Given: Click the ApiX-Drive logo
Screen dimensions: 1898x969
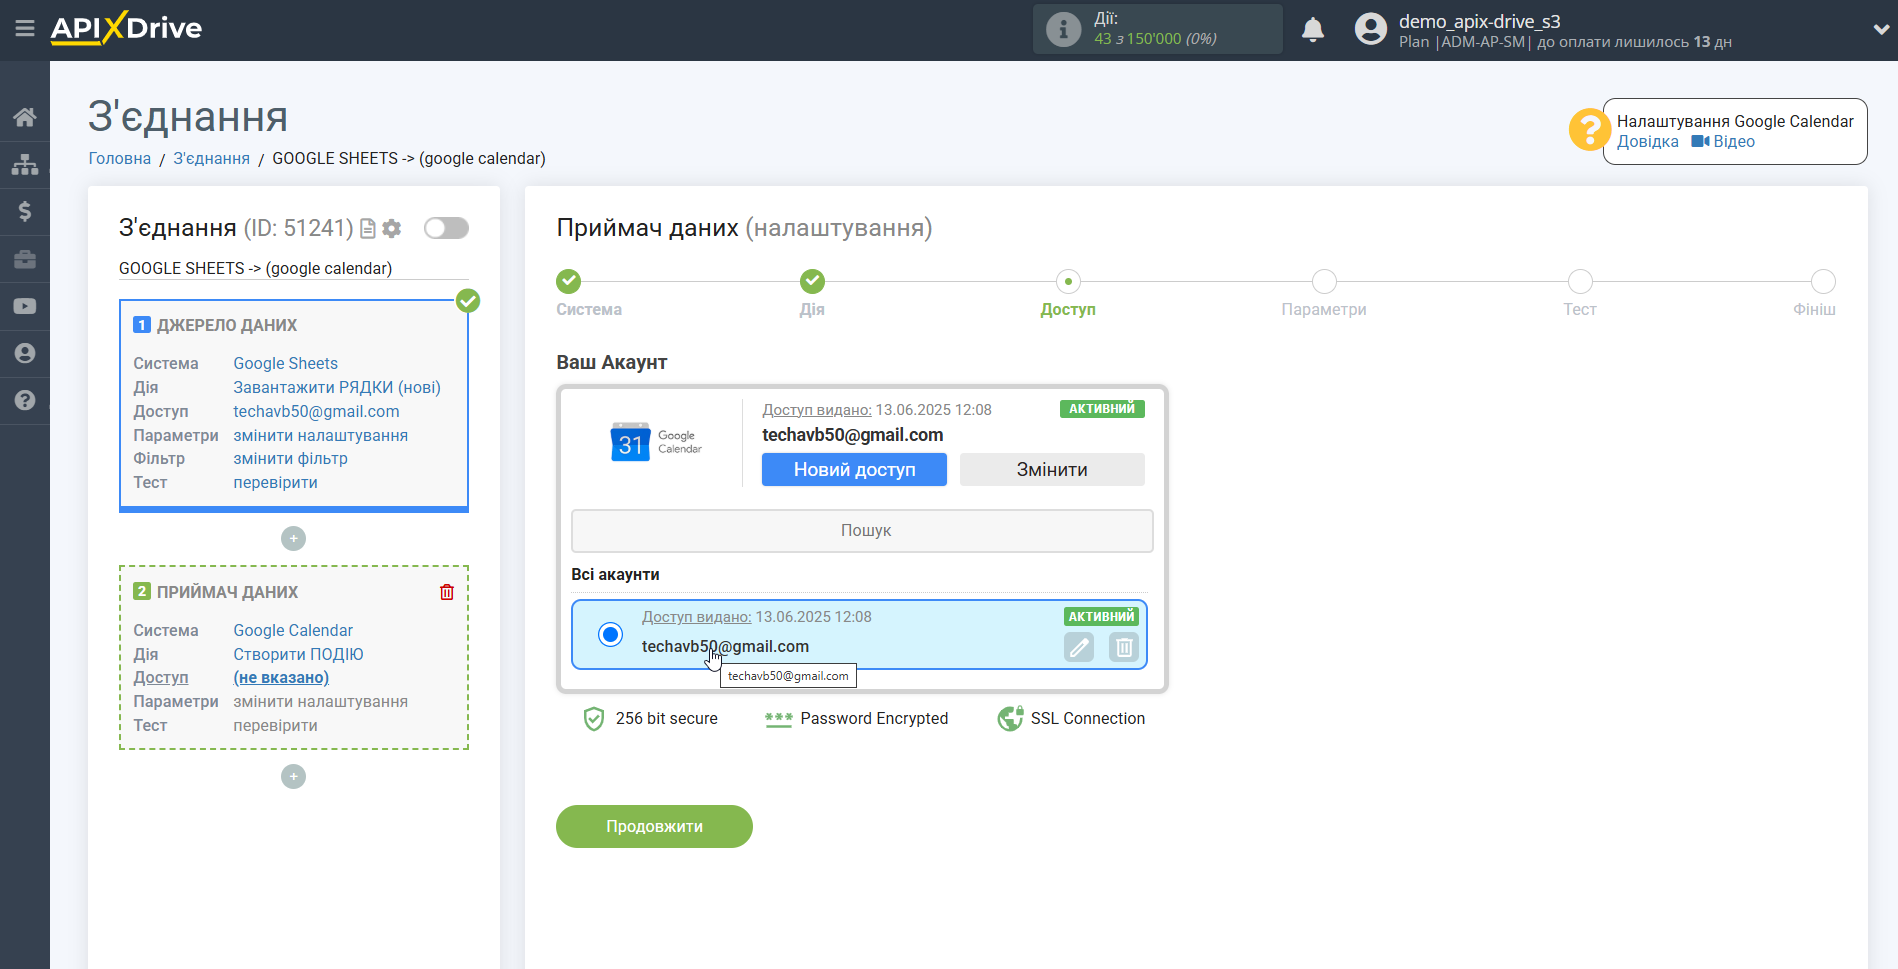Looking at the screenshot, I should (x=126, y=28).
